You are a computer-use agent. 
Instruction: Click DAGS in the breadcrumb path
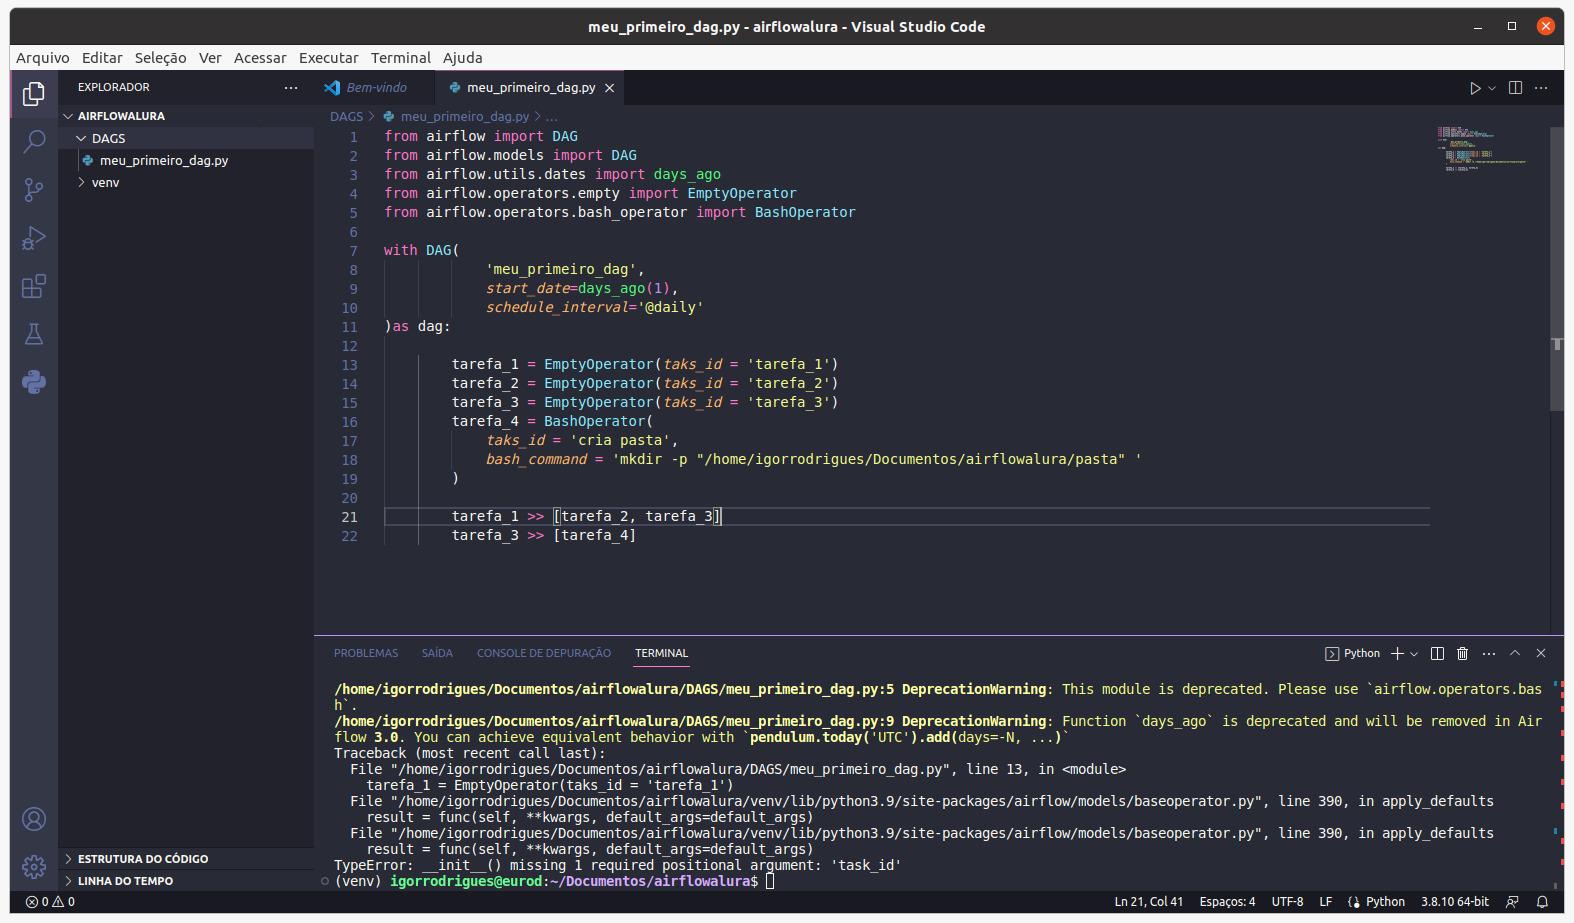[x=346, y=117]
